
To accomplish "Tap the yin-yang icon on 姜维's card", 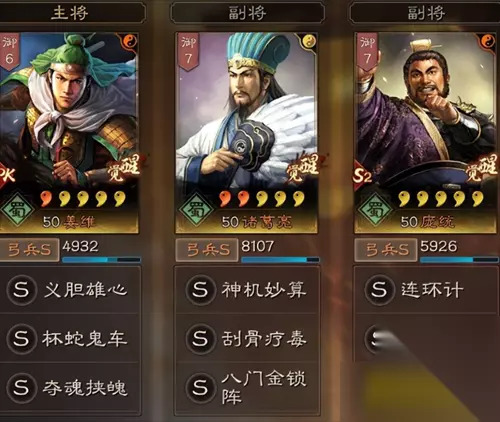I will click(x=130, y=41).
